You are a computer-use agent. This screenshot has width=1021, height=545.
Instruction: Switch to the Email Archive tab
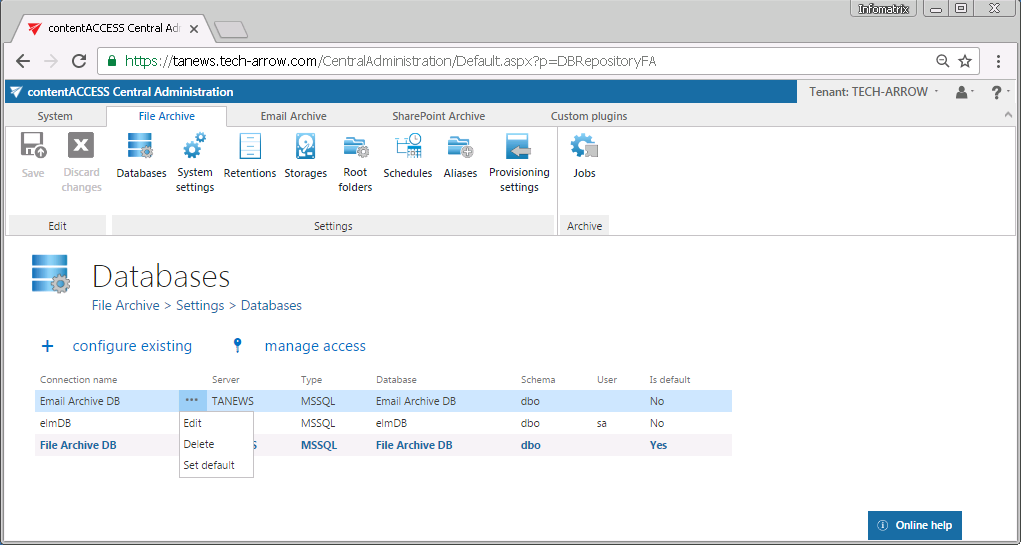tap(294, 116)
